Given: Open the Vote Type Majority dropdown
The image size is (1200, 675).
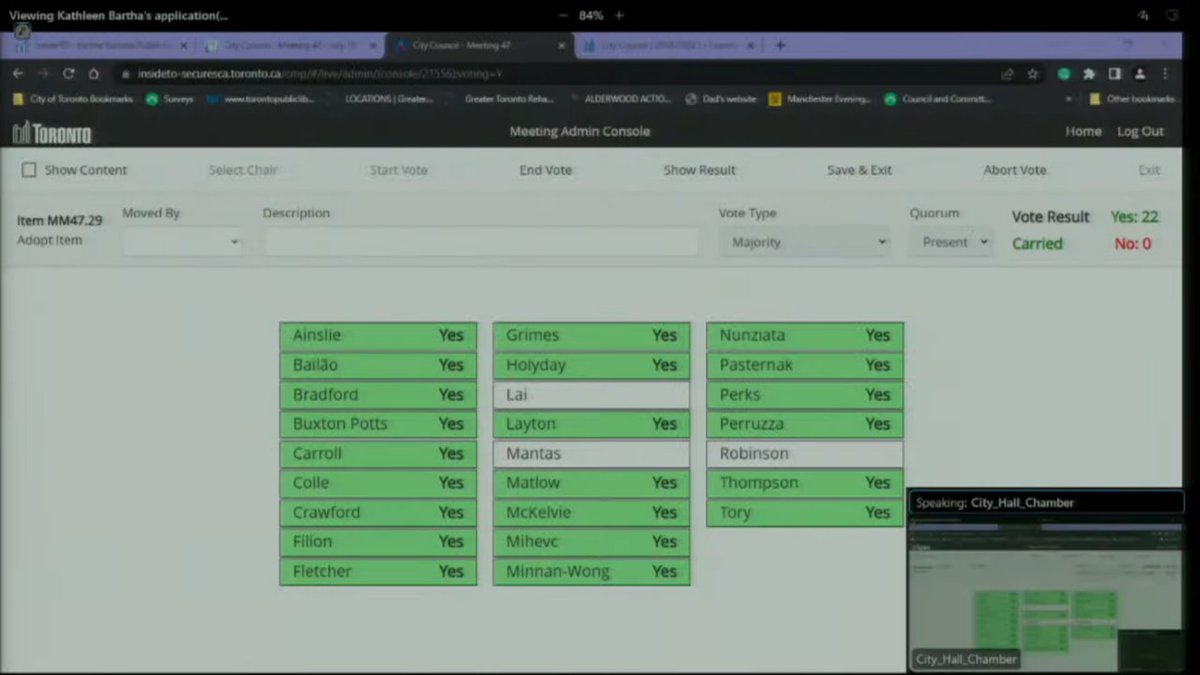Looking at the screenshot, I should pyautogui.click(x=804, y=242).
